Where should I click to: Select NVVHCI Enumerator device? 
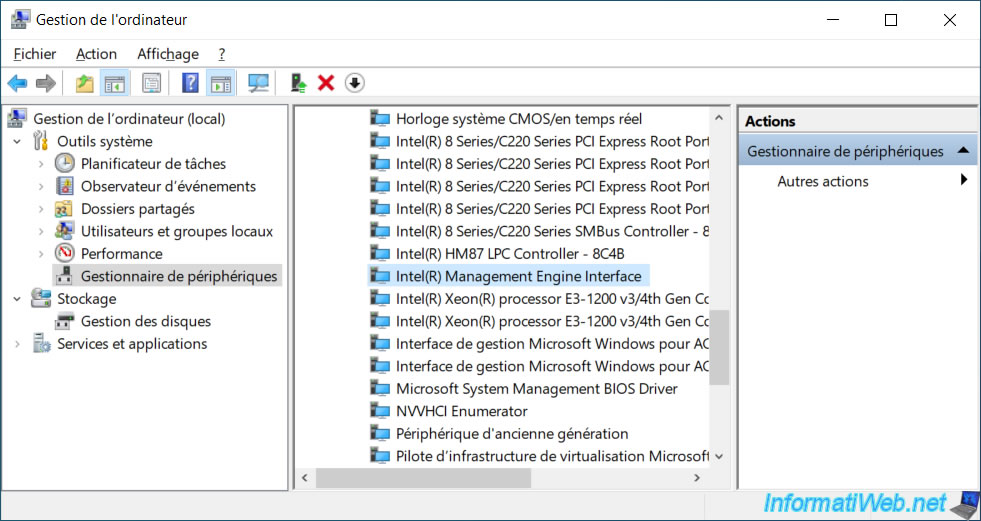pyautogui.click(x=461, y=412)
